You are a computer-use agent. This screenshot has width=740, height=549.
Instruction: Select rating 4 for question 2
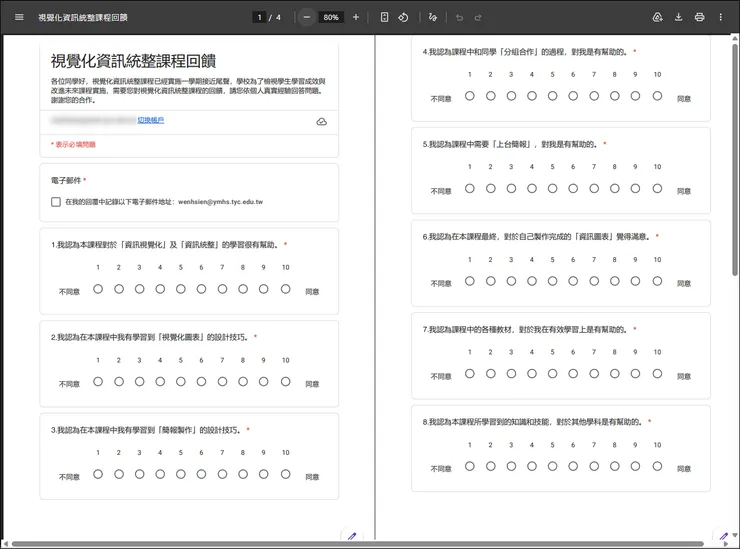point(160,381)
